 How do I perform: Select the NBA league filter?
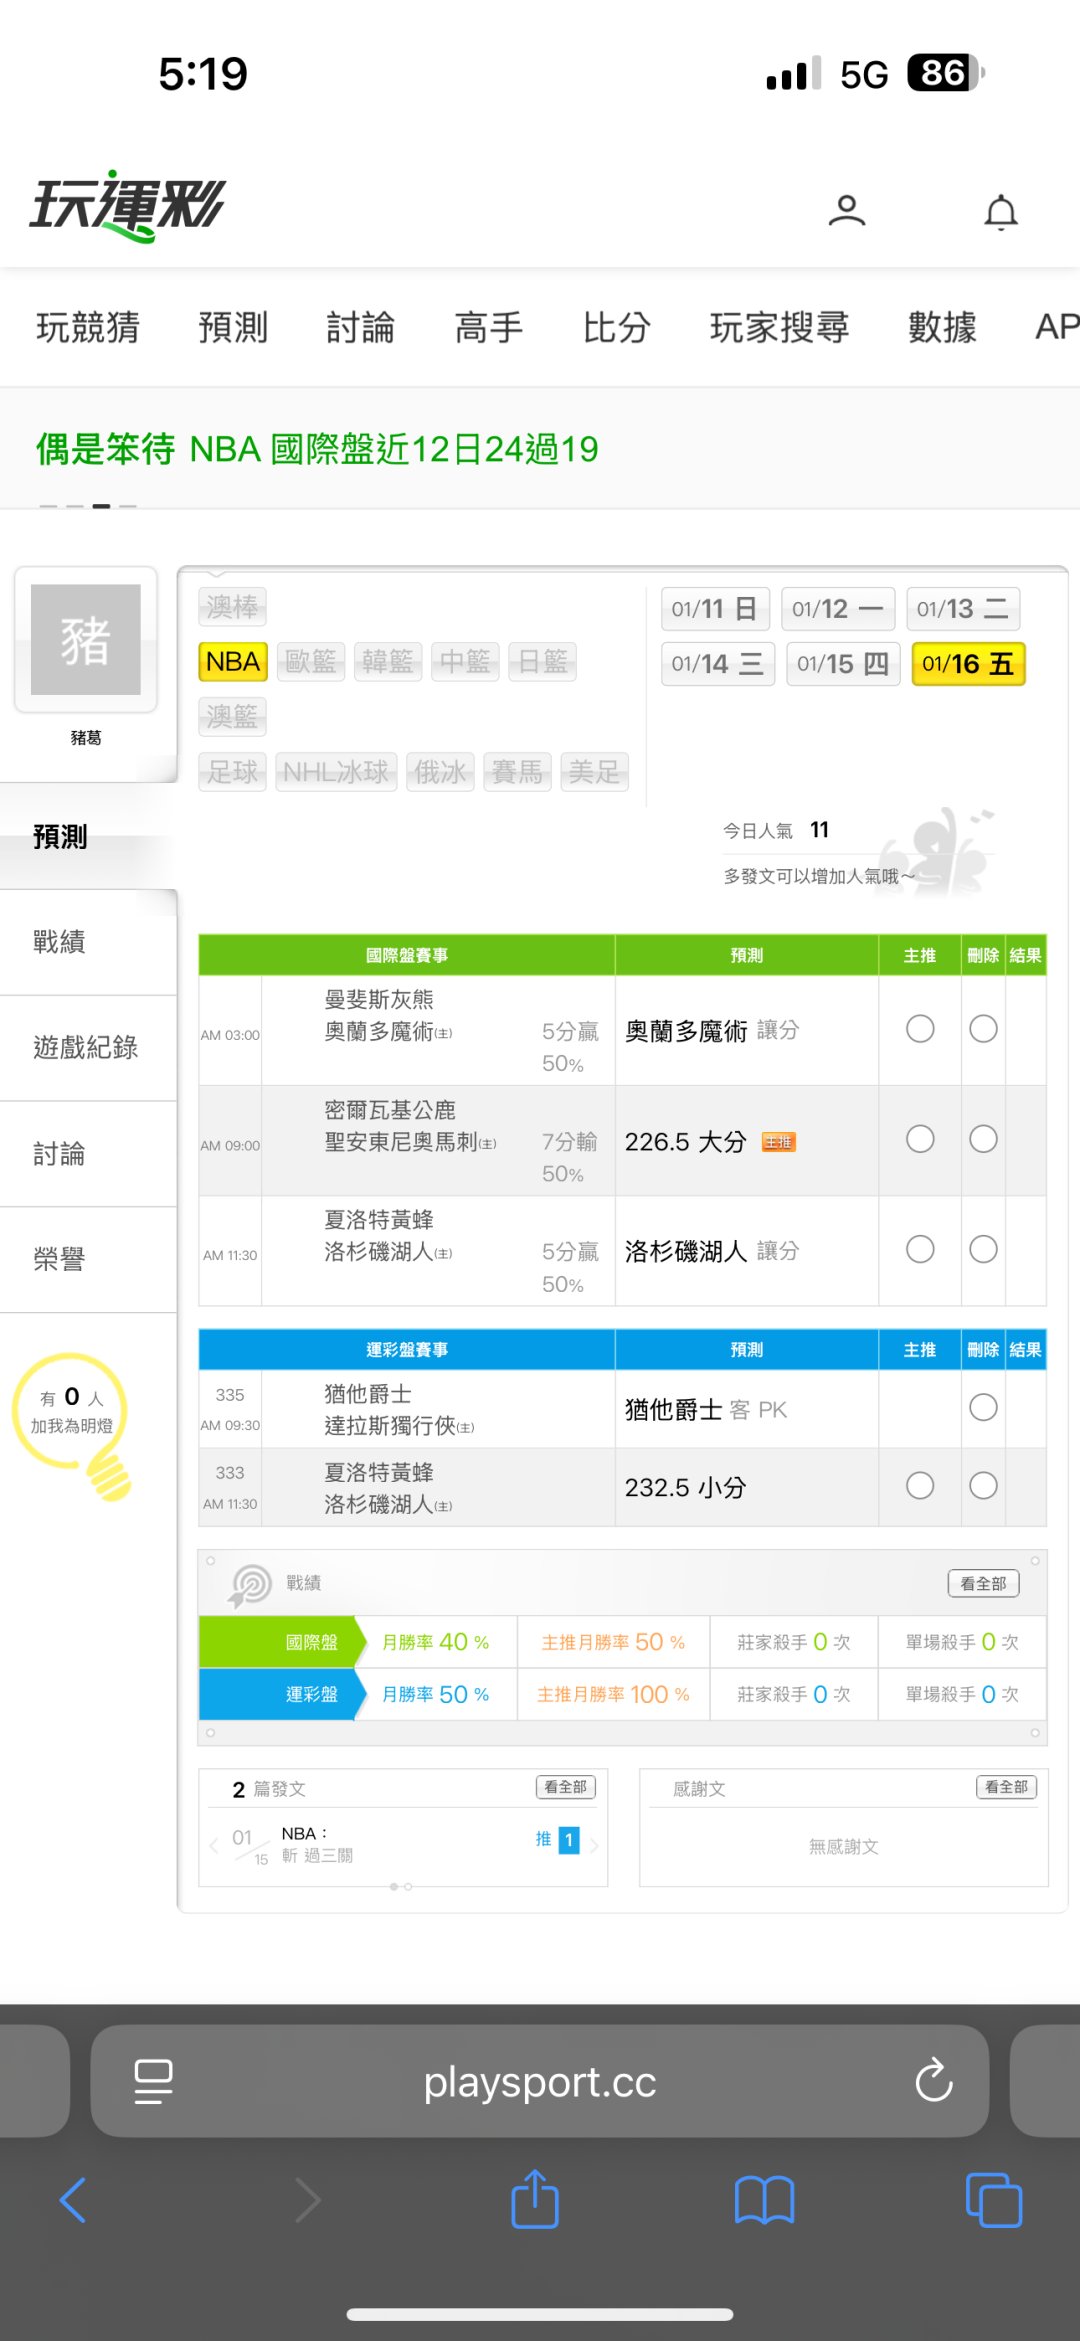233,662
